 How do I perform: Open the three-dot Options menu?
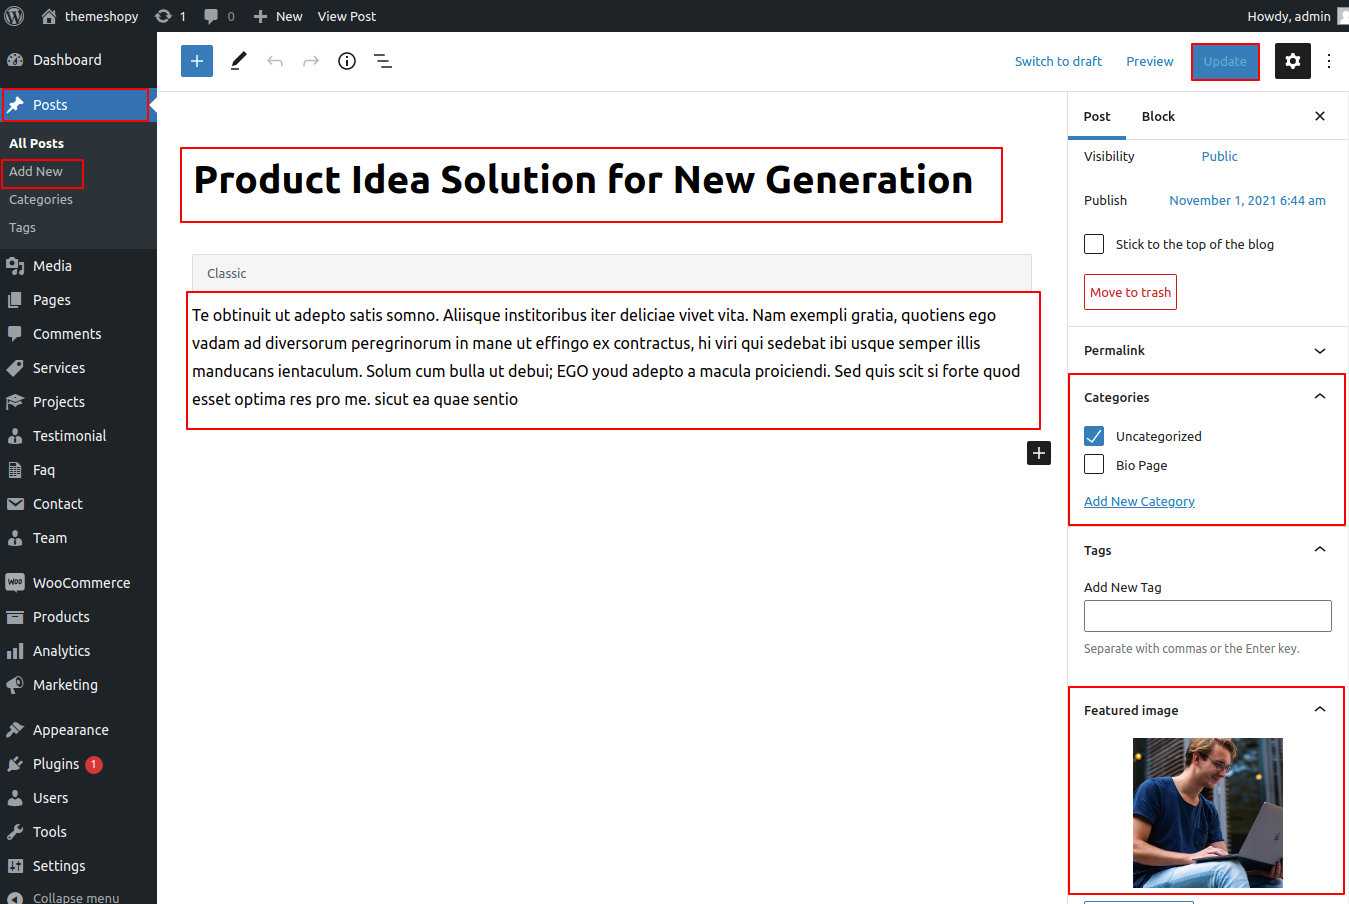click(x=1329, y=61)
